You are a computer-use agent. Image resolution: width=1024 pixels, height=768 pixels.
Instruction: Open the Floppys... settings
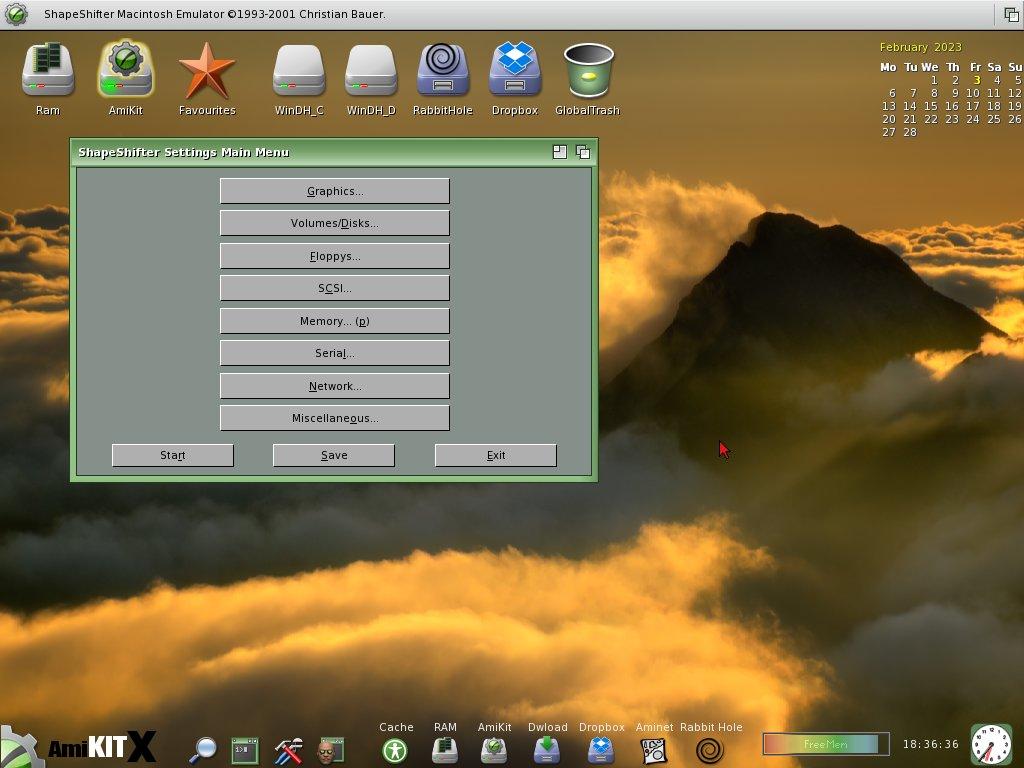click(x=335, y=256)
